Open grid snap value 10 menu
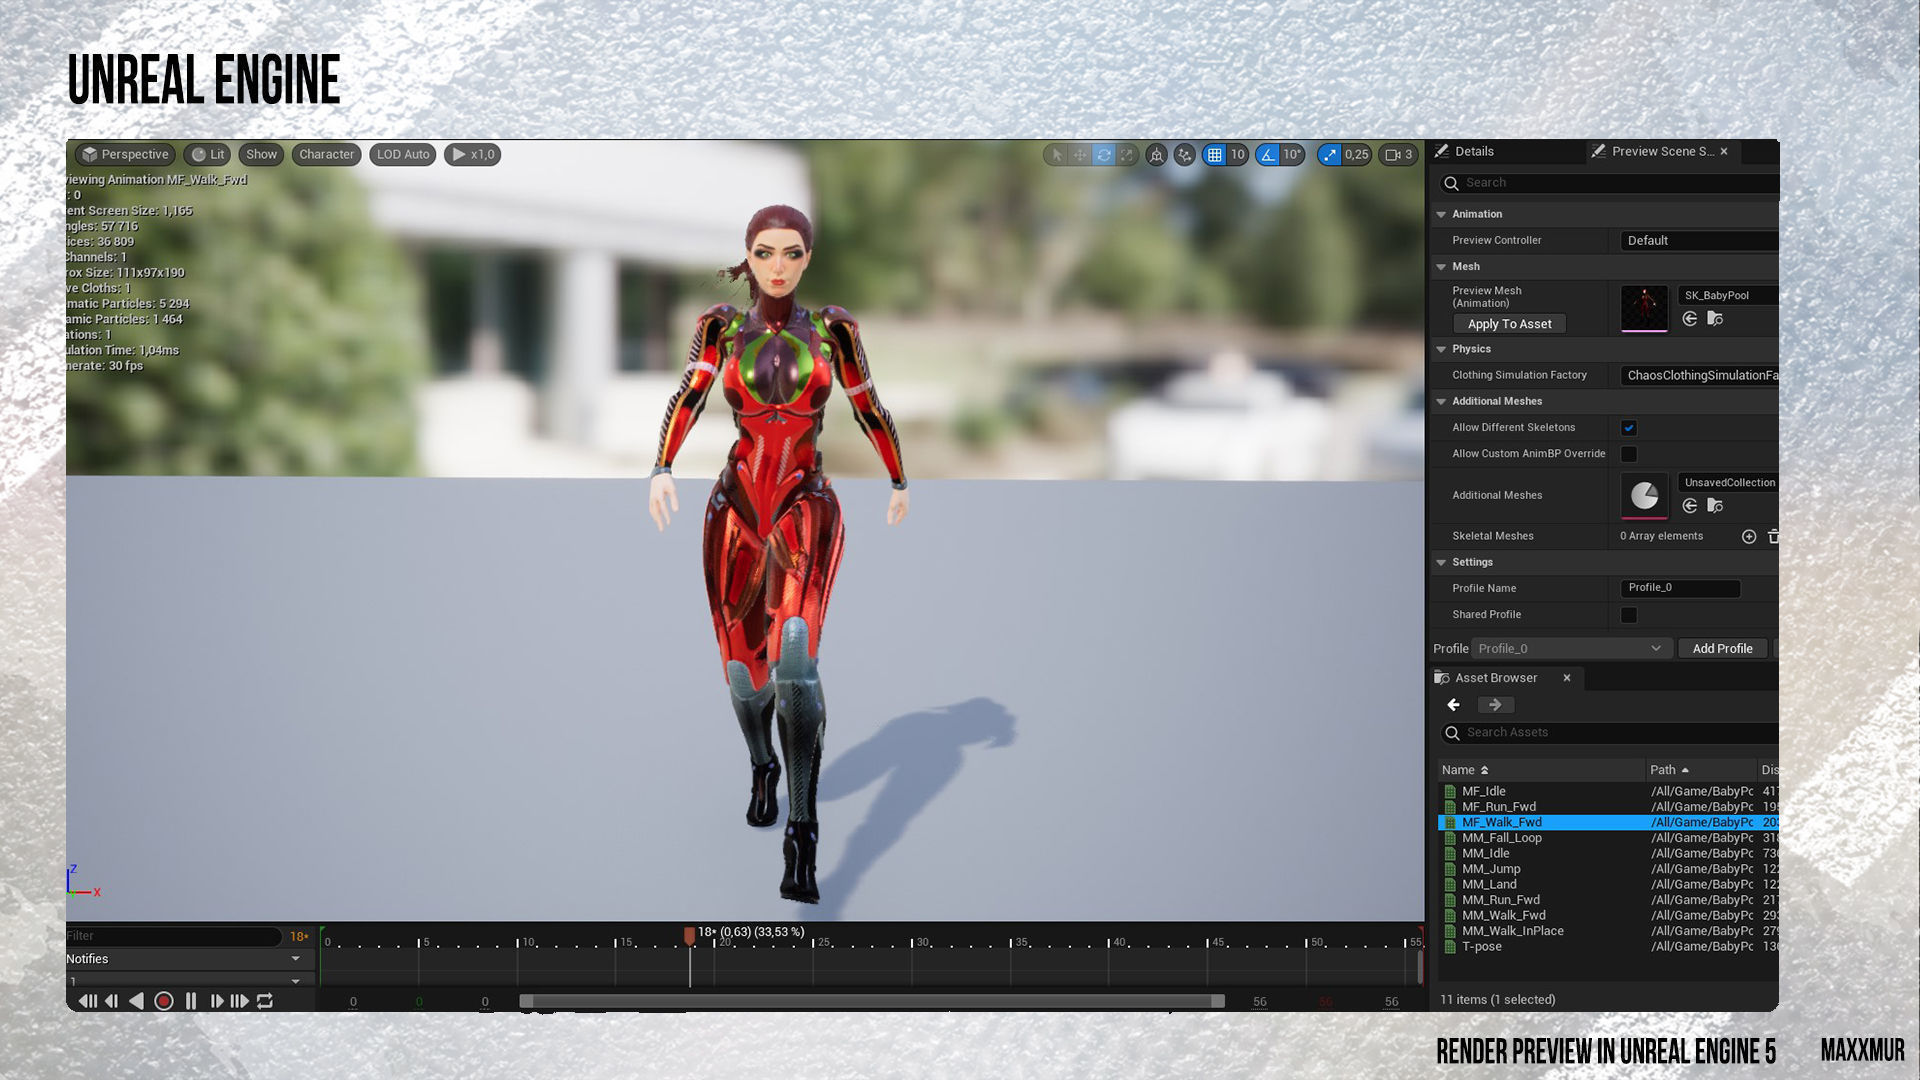1920x1080 pixels. point(1237,155)
